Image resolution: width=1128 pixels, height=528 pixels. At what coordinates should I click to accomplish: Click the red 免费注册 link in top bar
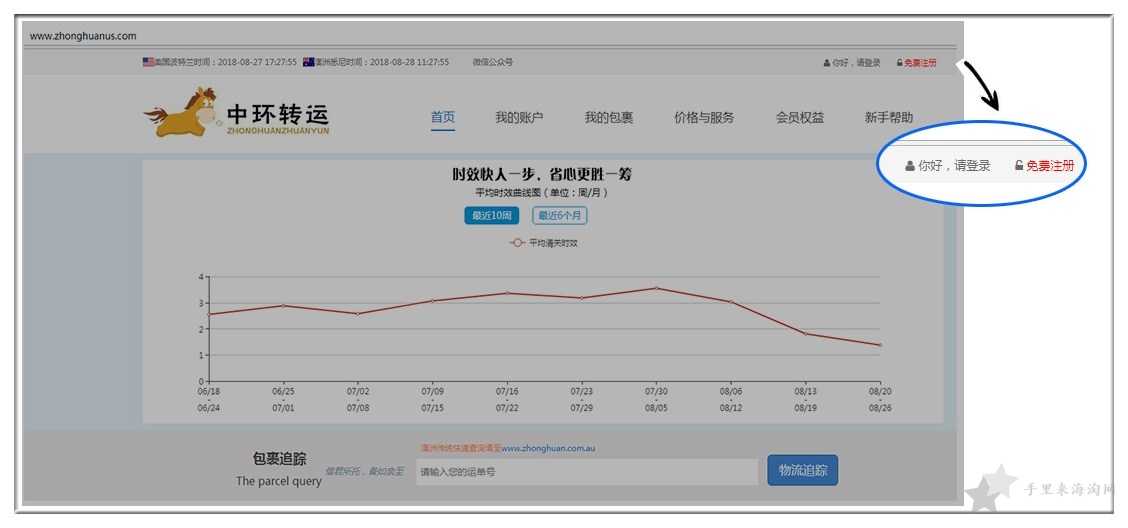[x=920, y=63]
